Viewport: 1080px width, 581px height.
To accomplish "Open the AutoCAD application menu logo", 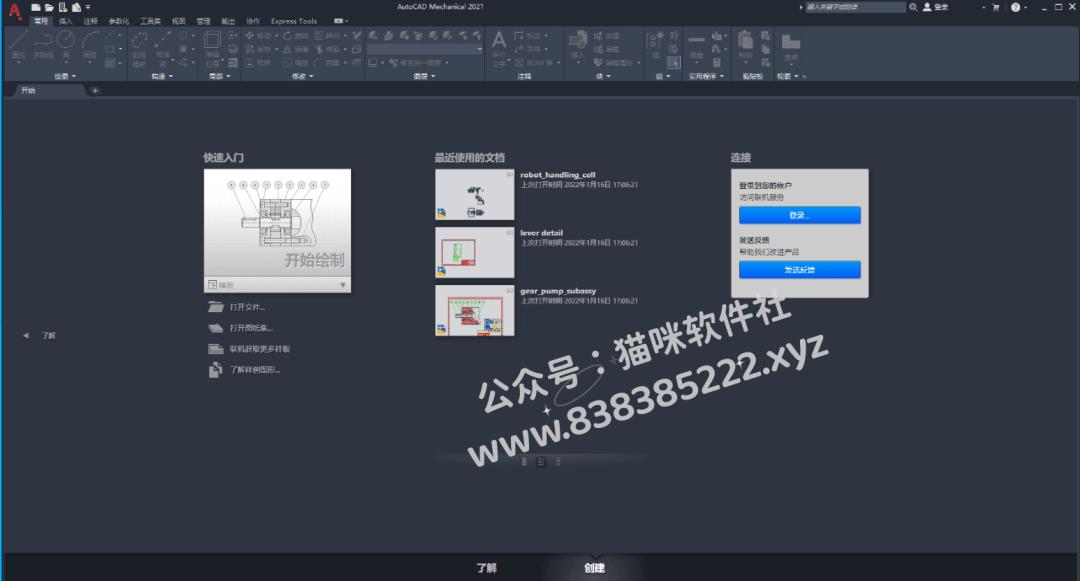I will (x=14, y=10).
